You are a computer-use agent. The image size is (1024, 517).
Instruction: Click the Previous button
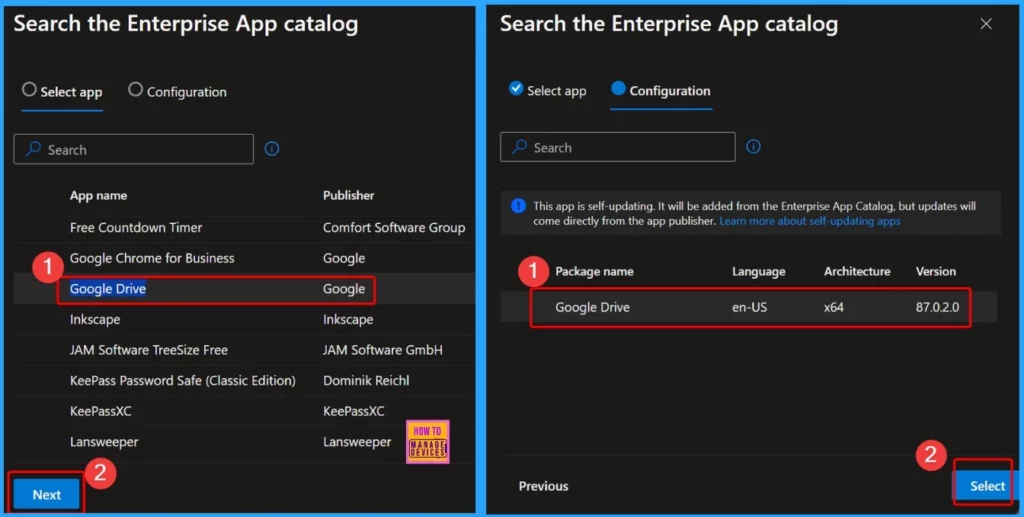pos(543,486)
